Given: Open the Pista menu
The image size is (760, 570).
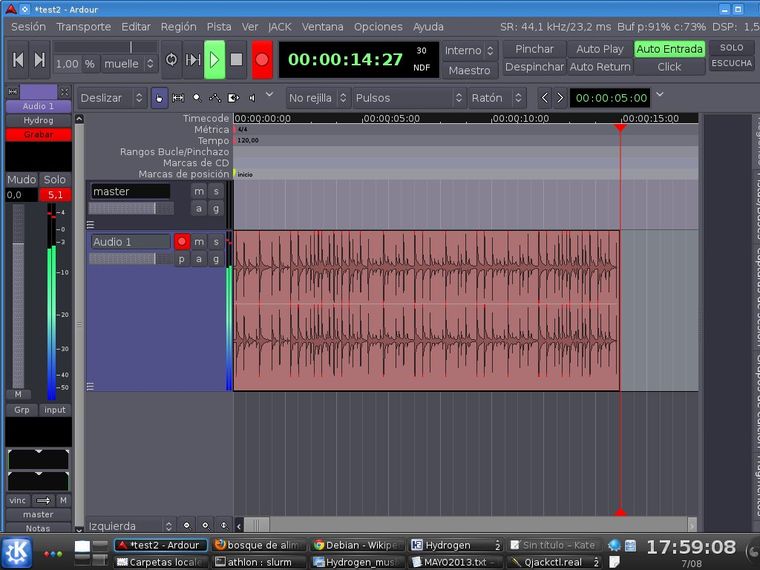Looking at the screenshot, I should click(219, 27).
